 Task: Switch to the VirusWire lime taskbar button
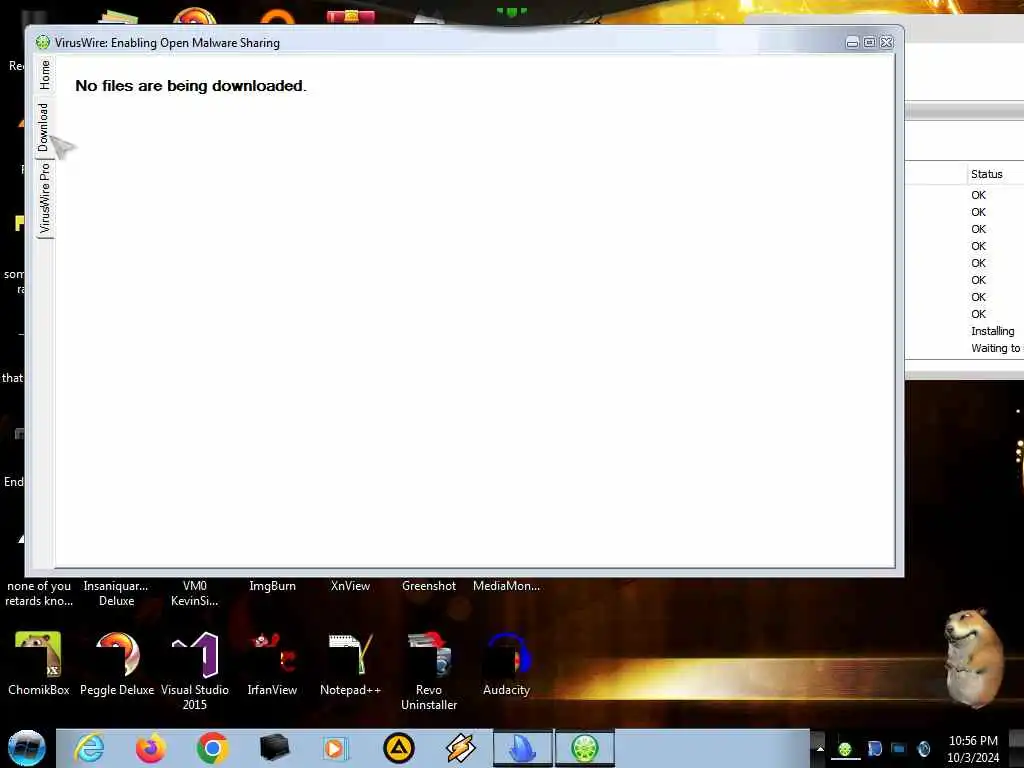tap(584, 748)
